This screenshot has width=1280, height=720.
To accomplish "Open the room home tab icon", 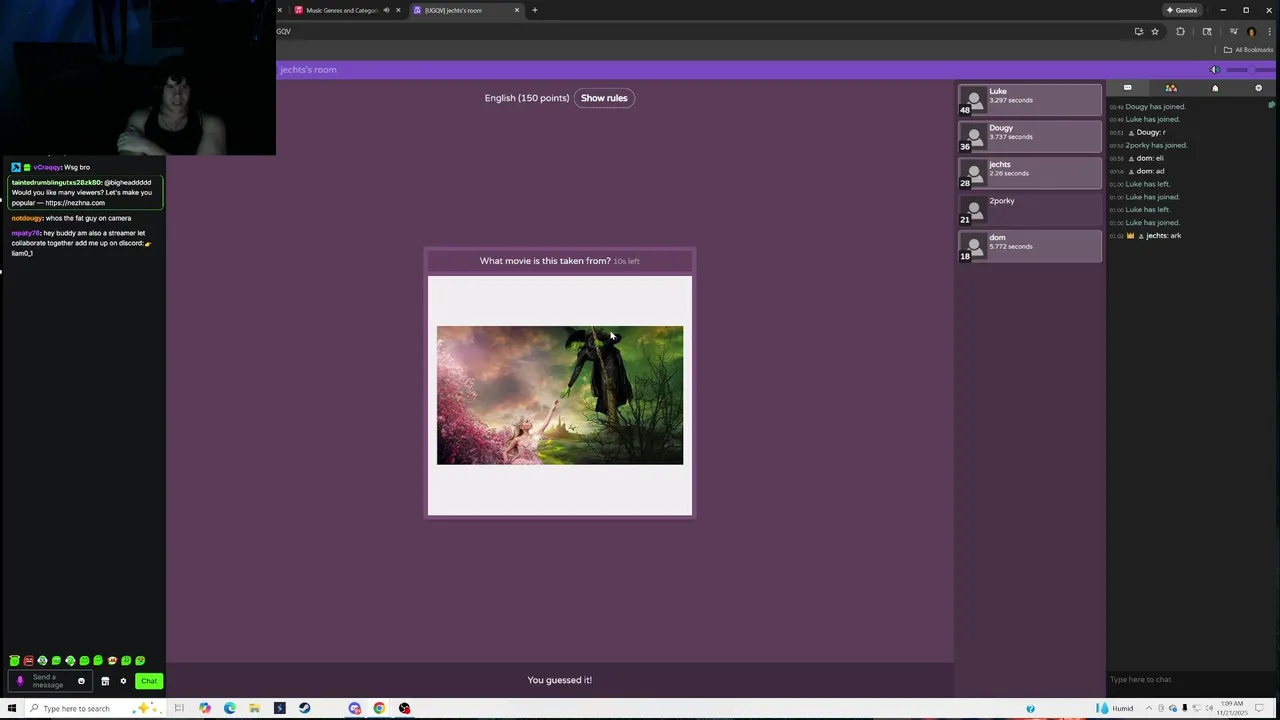I will (x=1215, y=88).
